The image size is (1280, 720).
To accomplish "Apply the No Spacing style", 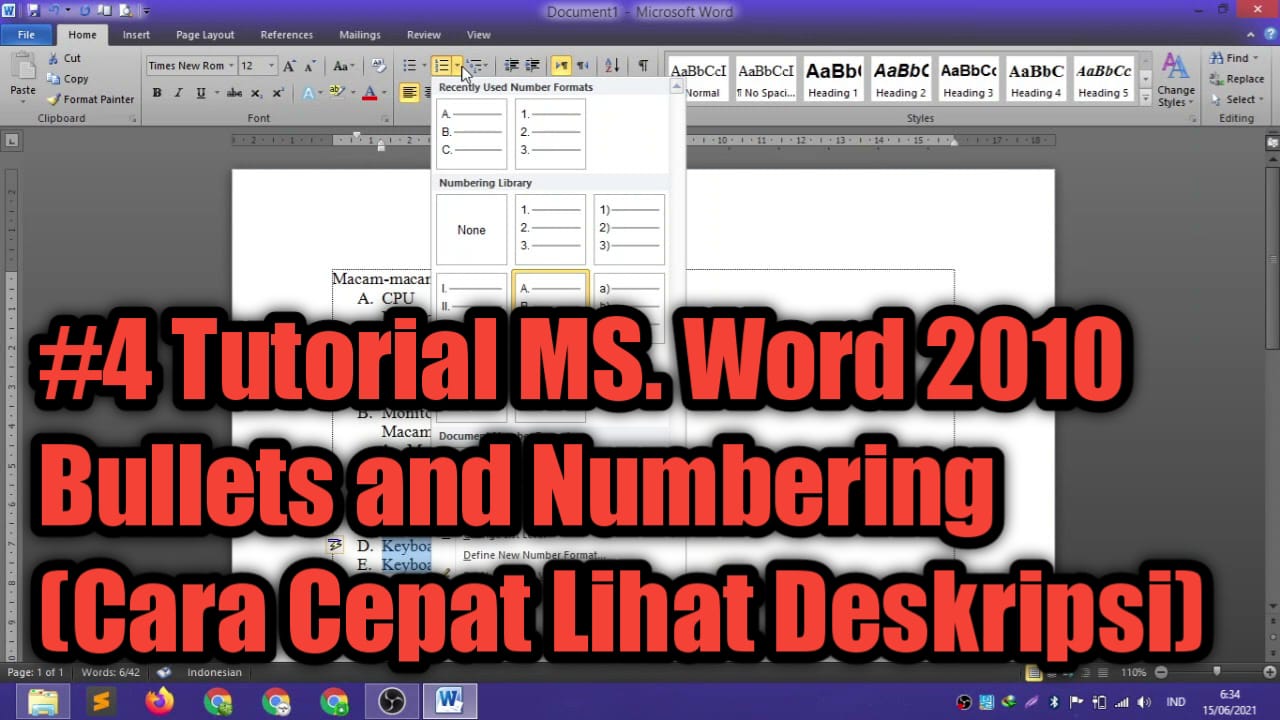I will pos(765,79).
